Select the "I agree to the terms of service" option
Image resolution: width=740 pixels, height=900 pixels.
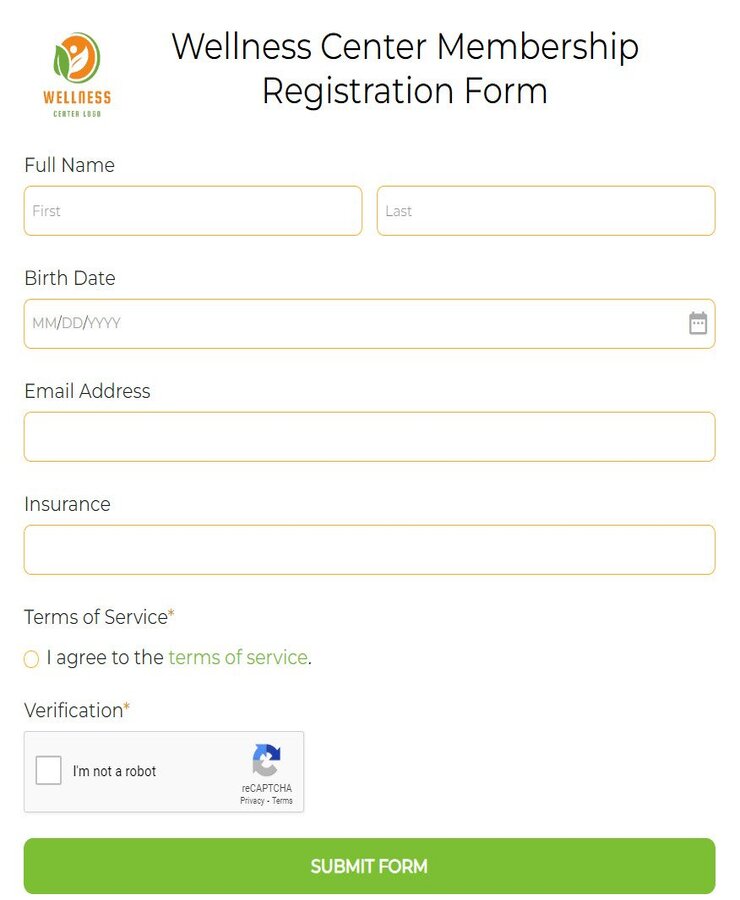pos(30,658)
